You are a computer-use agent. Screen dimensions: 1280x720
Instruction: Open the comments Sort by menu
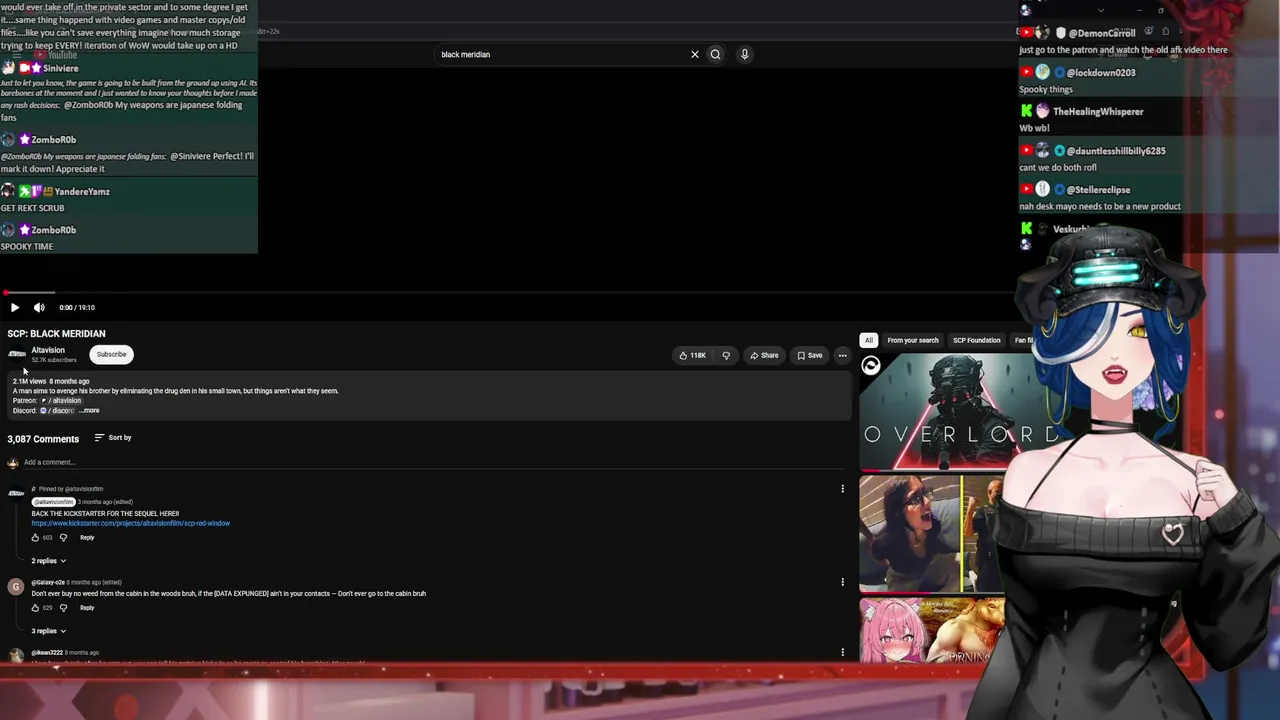(x=113, y=438)
